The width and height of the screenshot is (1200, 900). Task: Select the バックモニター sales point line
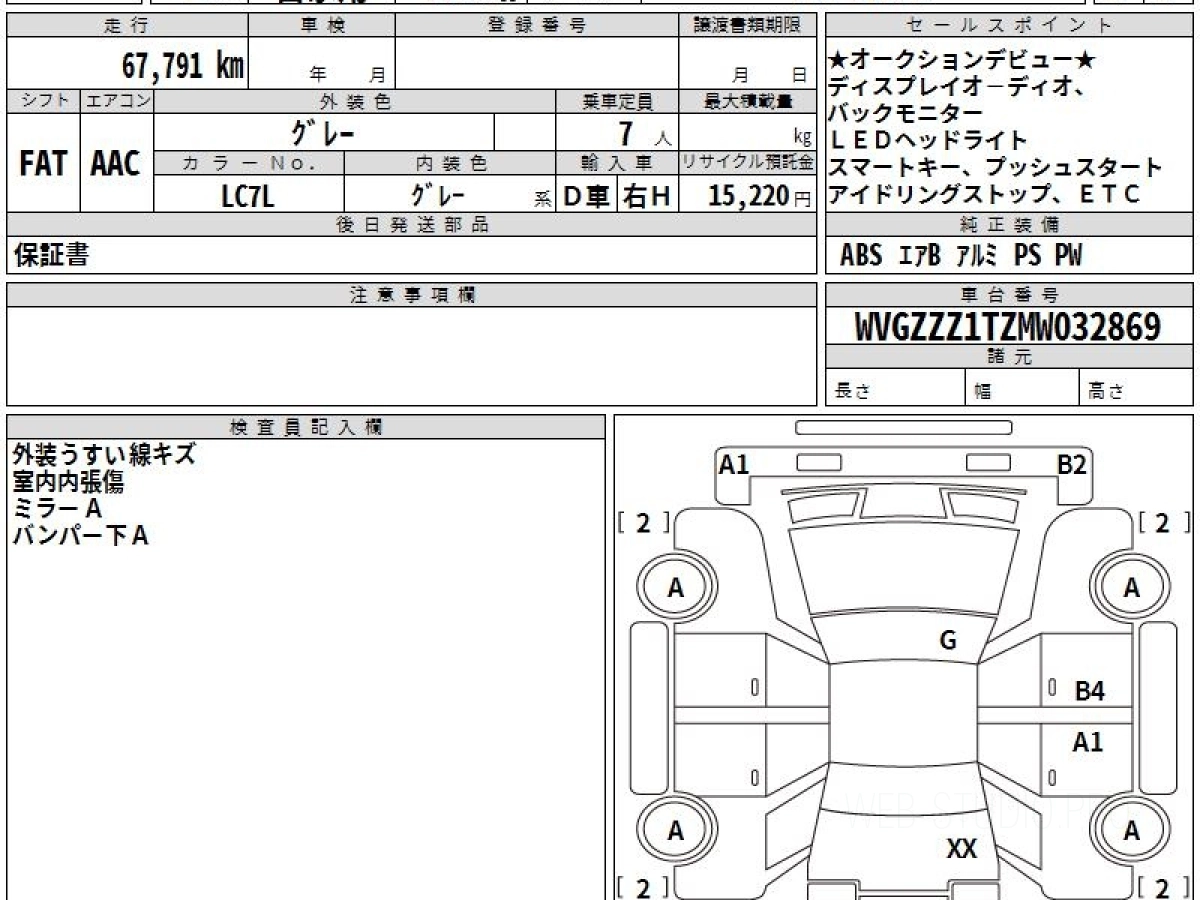[905, 113]
